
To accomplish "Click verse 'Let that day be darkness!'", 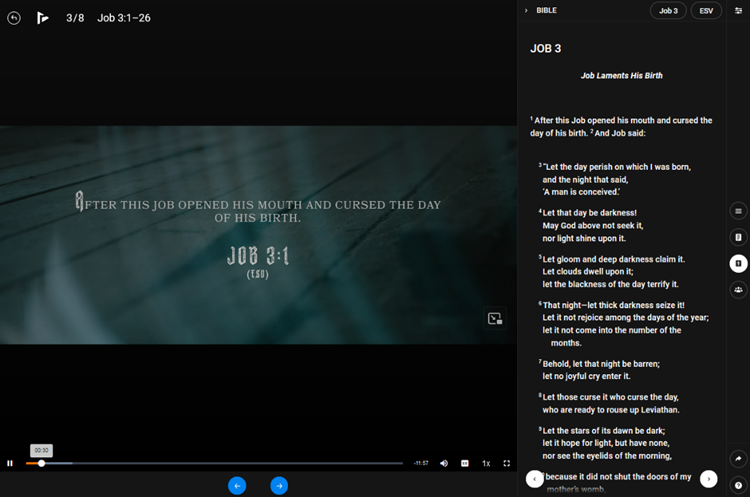I will pos(589,213).
